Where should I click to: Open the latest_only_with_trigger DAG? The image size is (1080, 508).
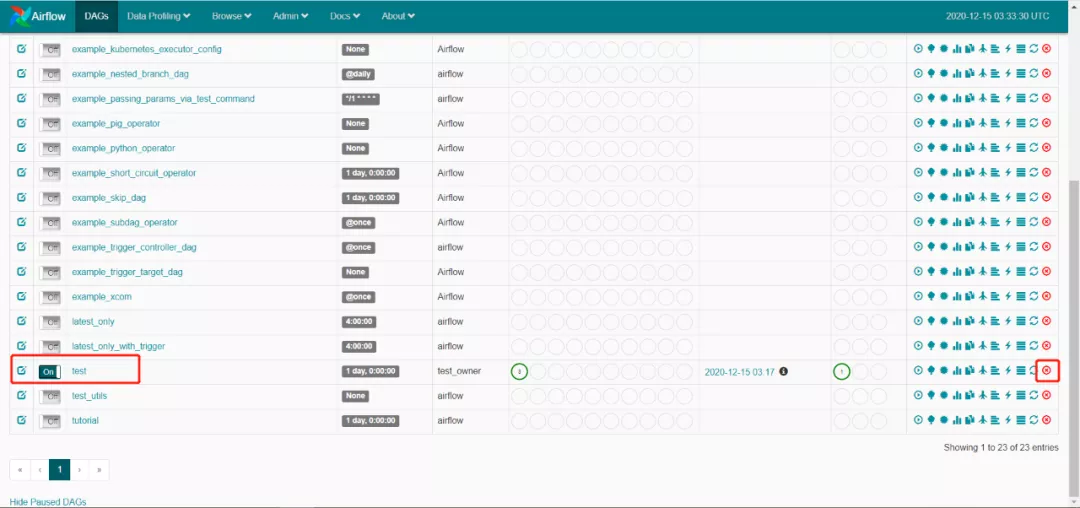[x=118, y=346]
